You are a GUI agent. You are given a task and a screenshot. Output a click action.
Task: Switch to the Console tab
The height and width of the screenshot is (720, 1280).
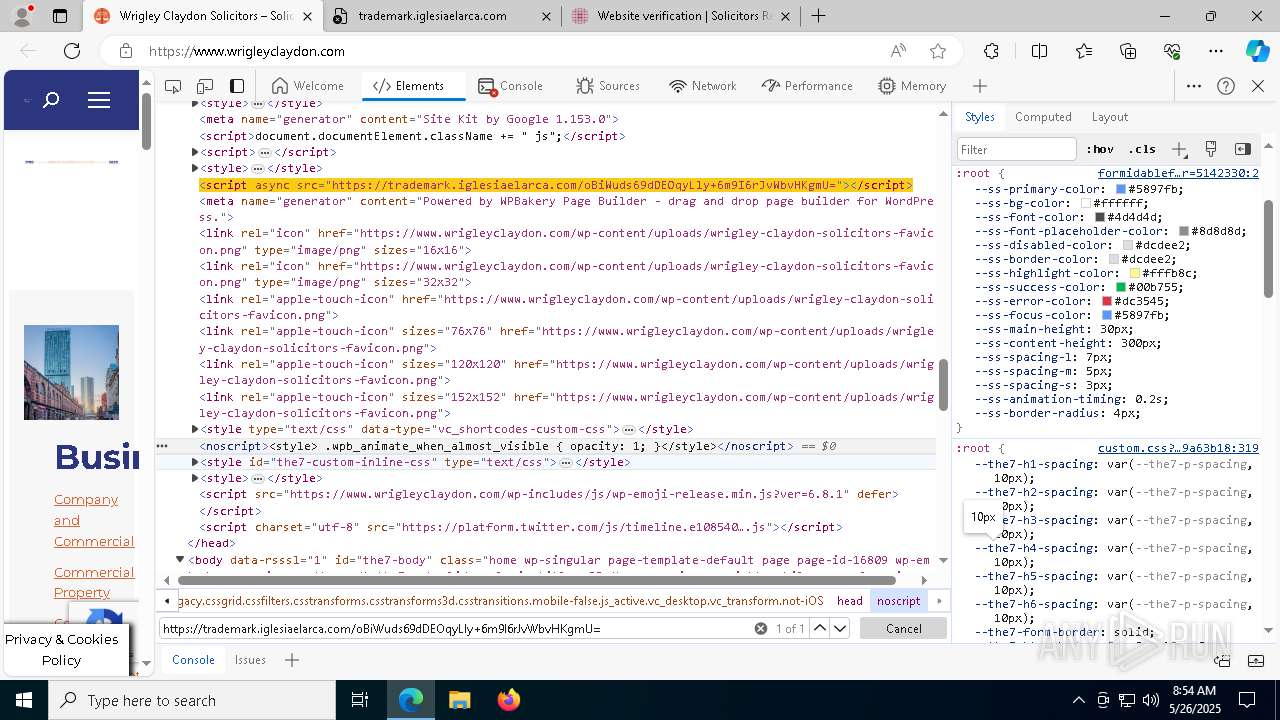coord(511,86)
